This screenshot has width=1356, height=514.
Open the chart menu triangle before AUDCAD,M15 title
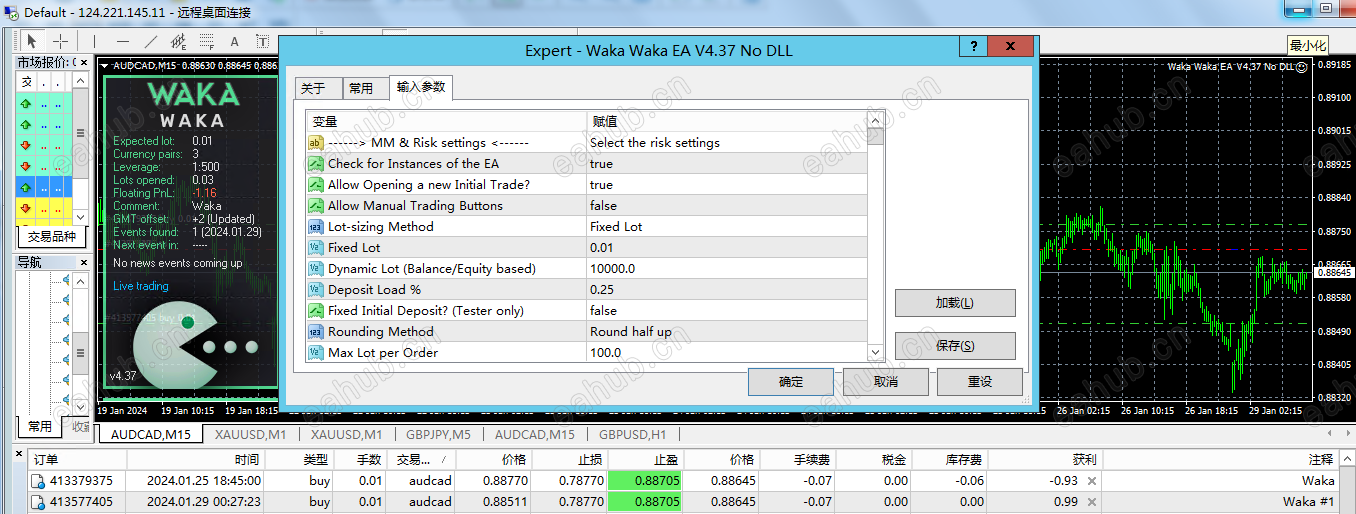[105, 66]
